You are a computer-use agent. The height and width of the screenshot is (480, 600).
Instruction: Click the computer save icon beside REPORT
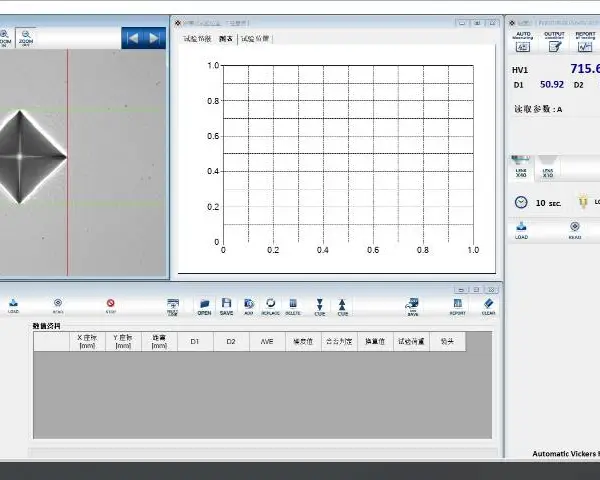[x=412, y=307]
